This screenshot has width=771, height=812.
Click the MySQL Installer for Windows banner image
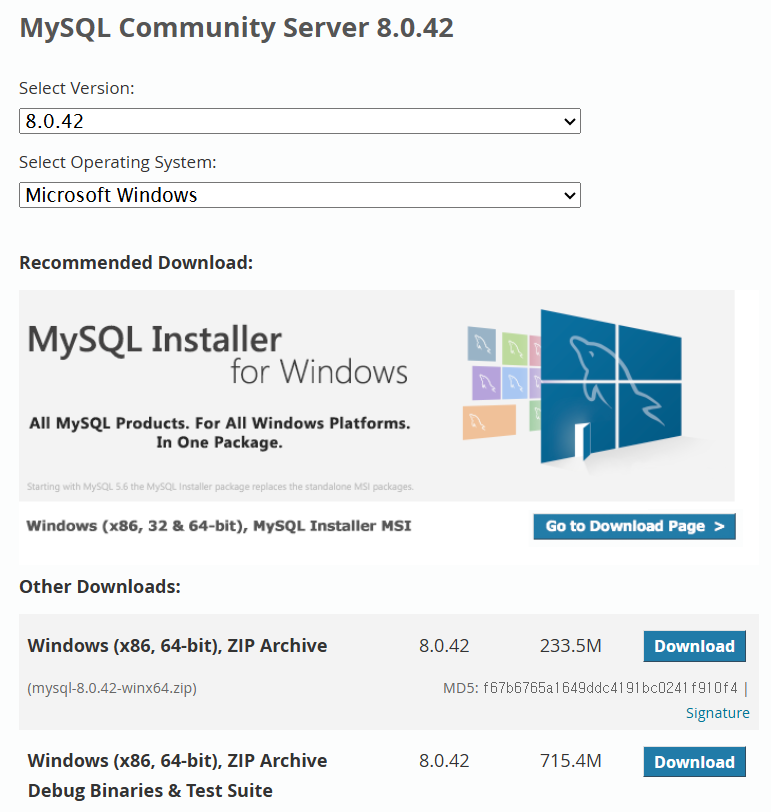[376, 396]
